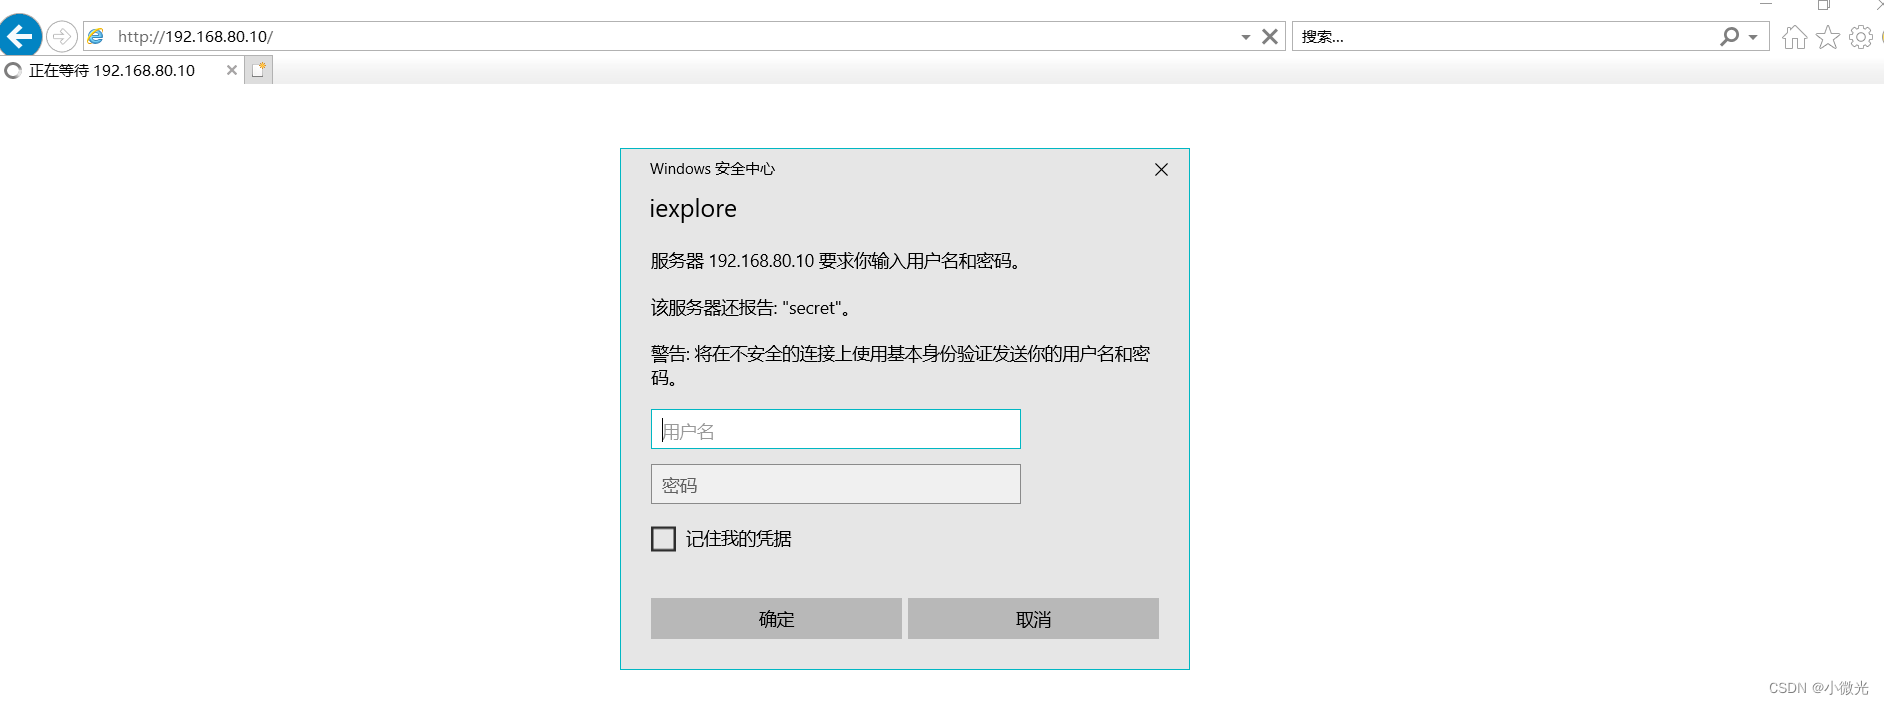Screen dimensions: 1884x705
Task: Open Favorites star icon
Action: 1828,37
